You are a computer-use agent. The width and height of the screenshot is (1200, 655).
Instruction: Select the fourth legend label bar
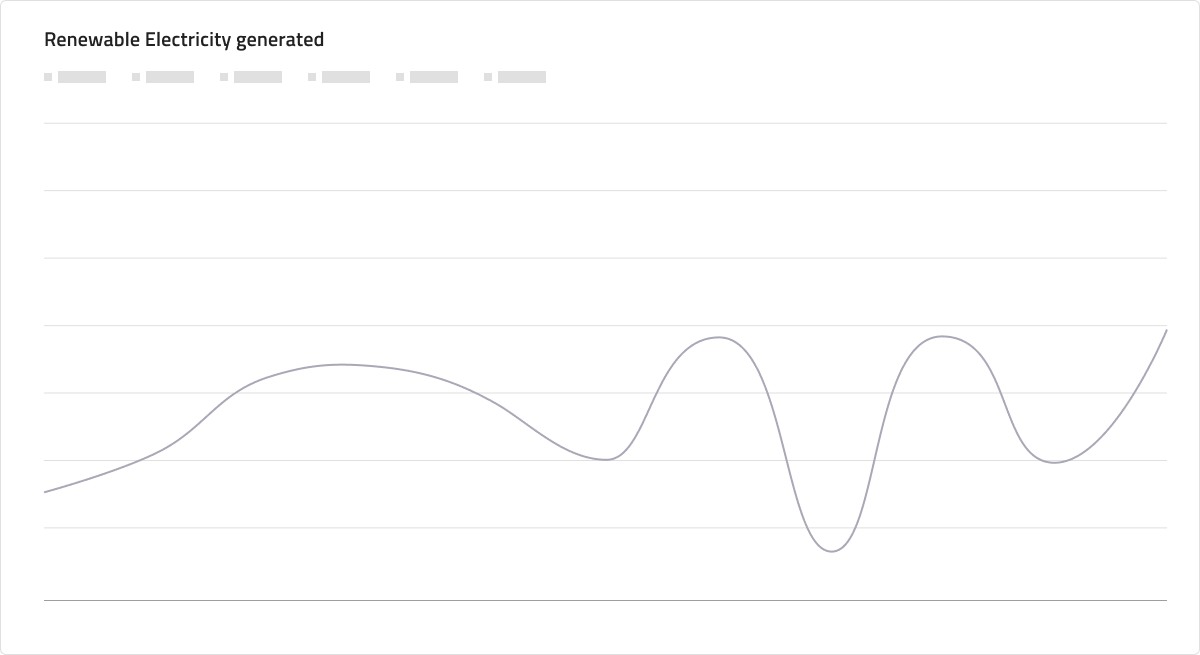[x=346, y=77]
